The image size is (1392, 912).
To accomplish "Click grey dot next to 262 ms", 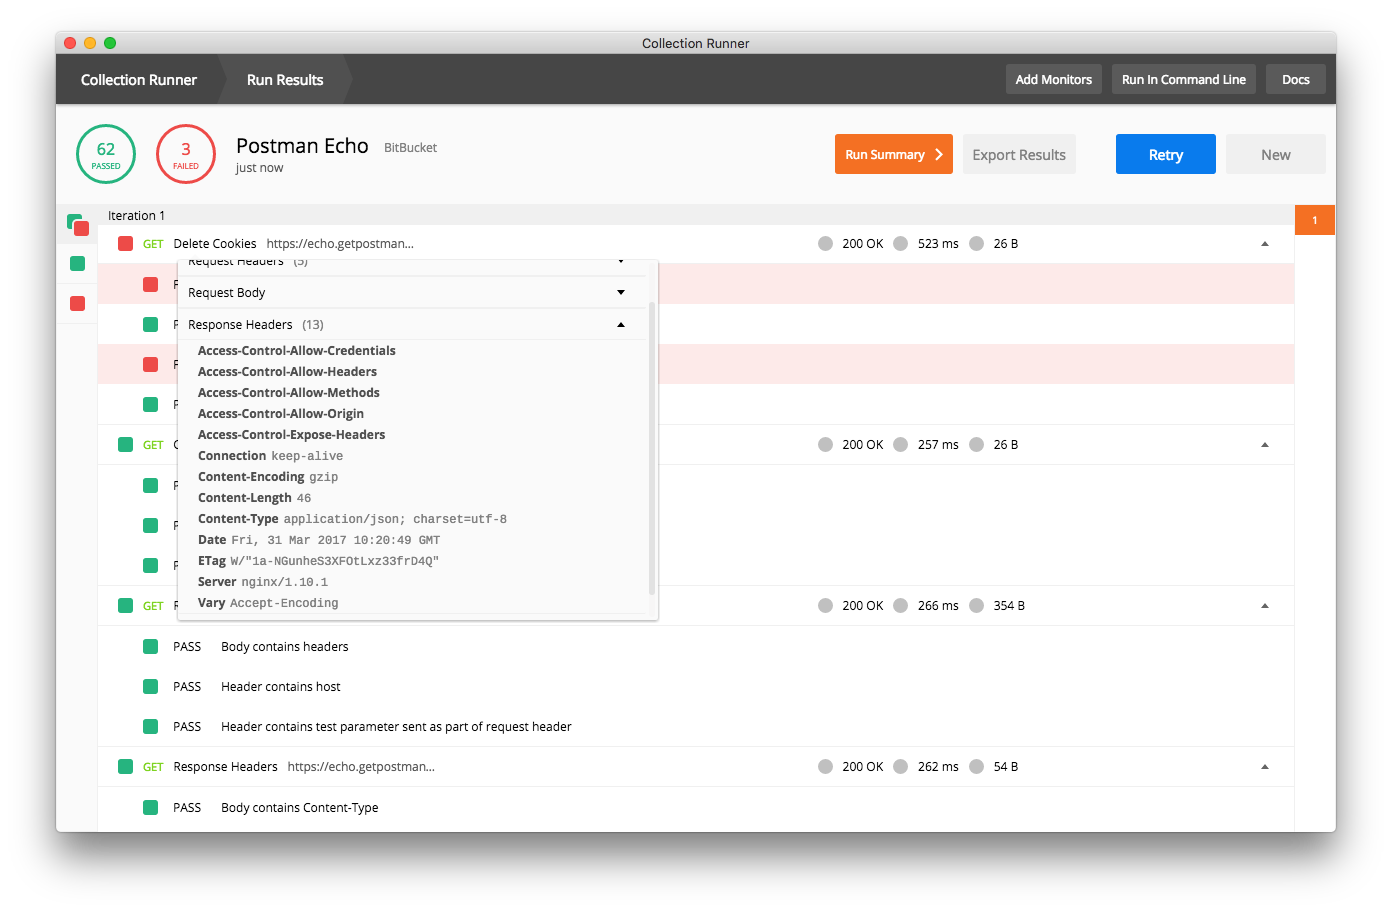I will [901, 767].
